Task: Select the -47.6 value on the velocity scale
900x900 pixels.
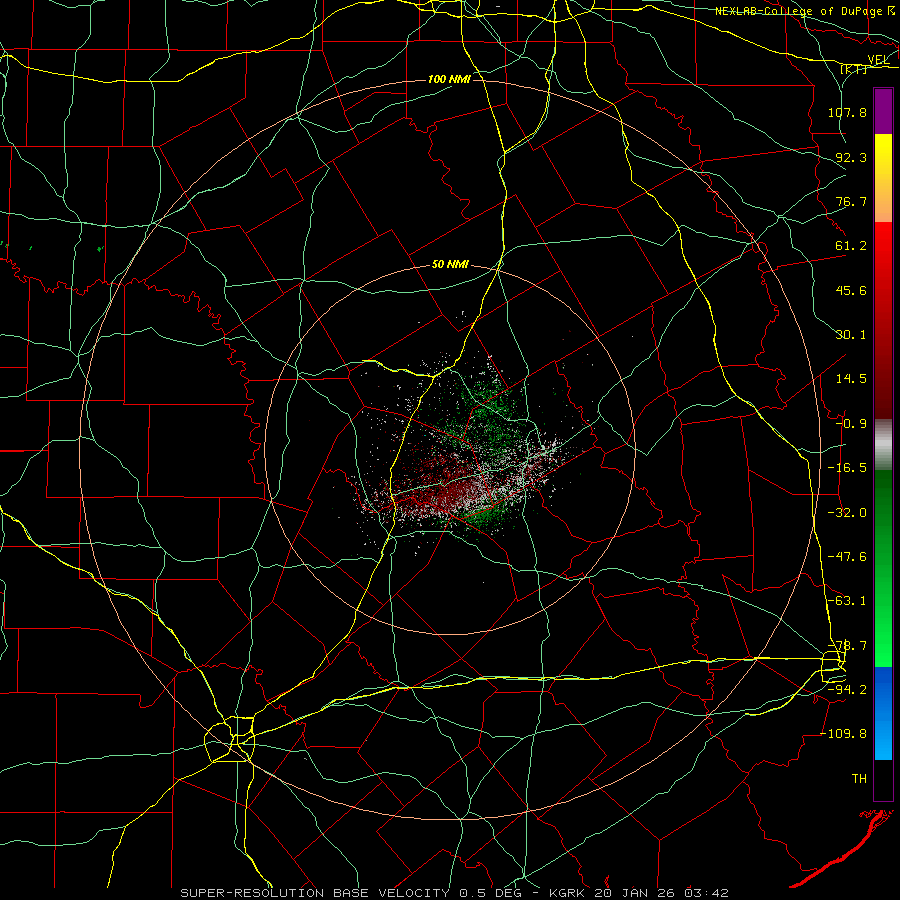Action: pyautogui.click(x=847, y=557)
